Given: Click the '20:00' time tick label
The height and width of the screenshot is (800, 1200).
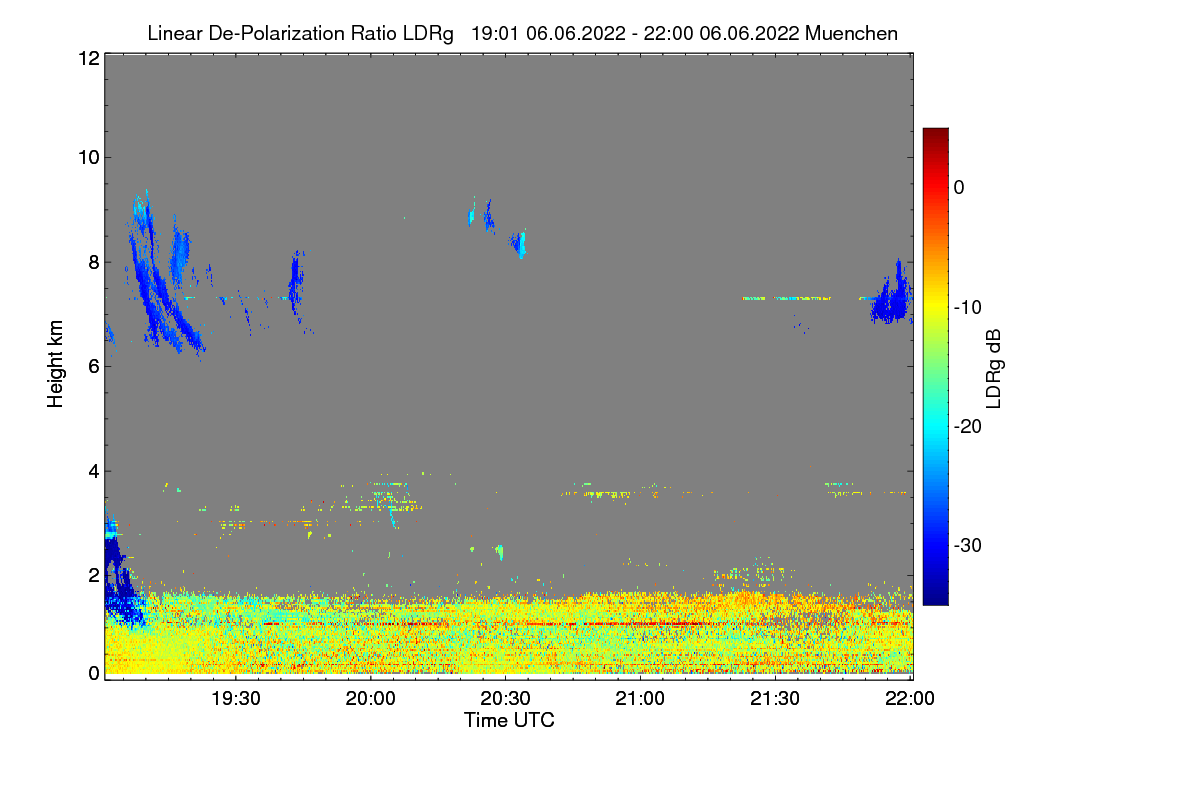Looking at the screenshot, I should click(371, 699).
